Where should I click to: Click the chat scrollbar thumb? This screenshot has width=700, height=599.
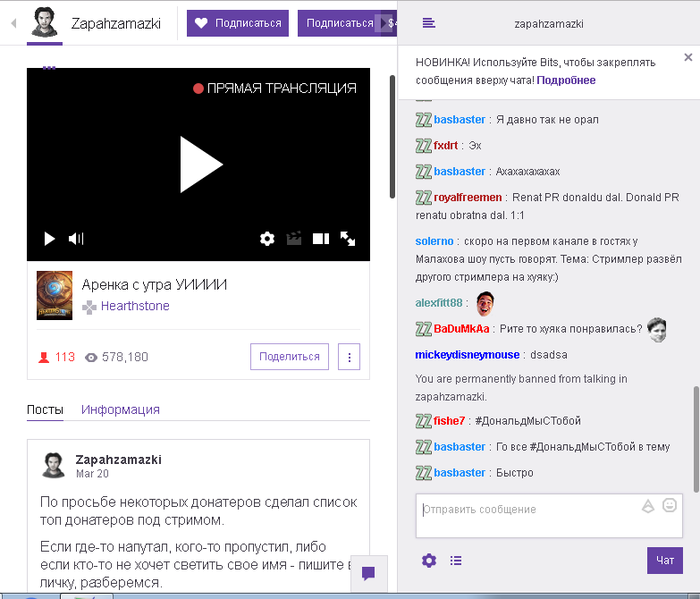coord(696,439)
